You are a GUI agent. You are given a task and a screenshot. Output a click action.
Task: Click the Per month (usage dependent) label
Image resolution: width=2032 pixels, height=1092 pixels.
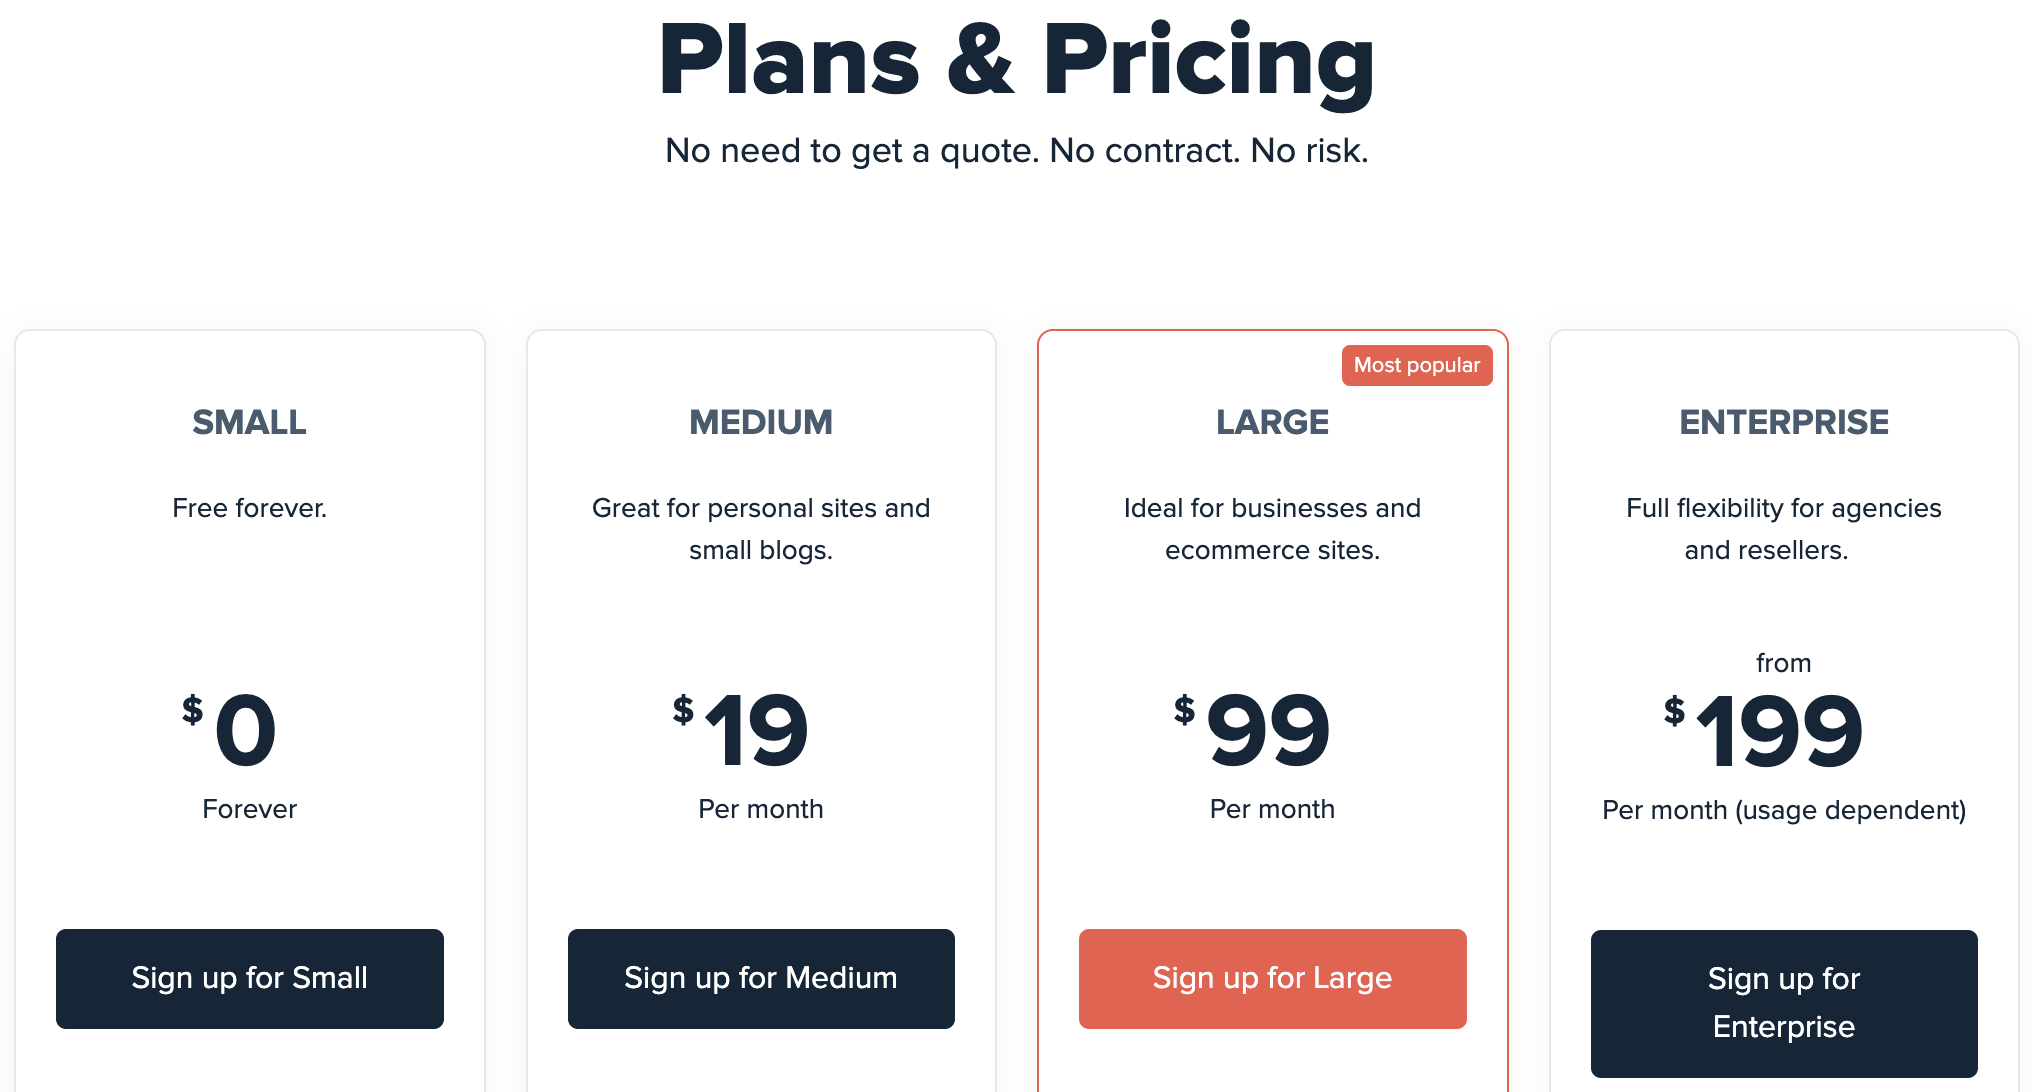pos(1784,810)
